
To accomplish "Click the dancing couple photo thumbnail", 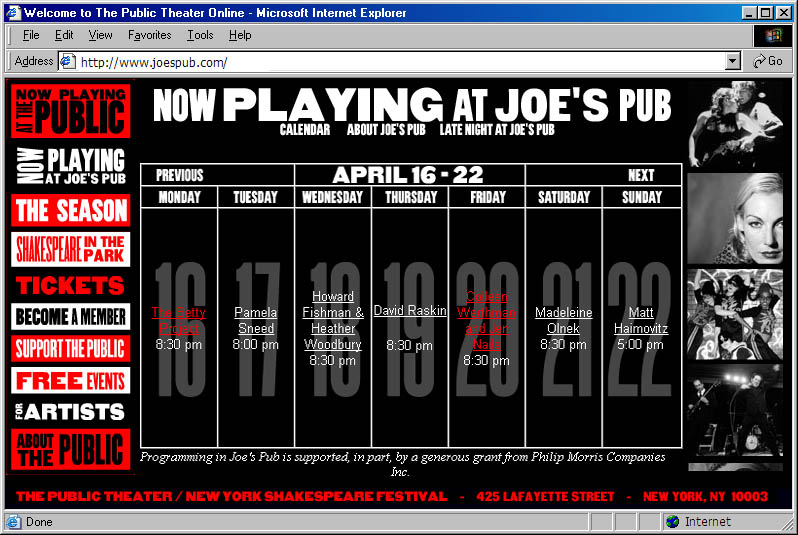I will [x=735, y=124].
